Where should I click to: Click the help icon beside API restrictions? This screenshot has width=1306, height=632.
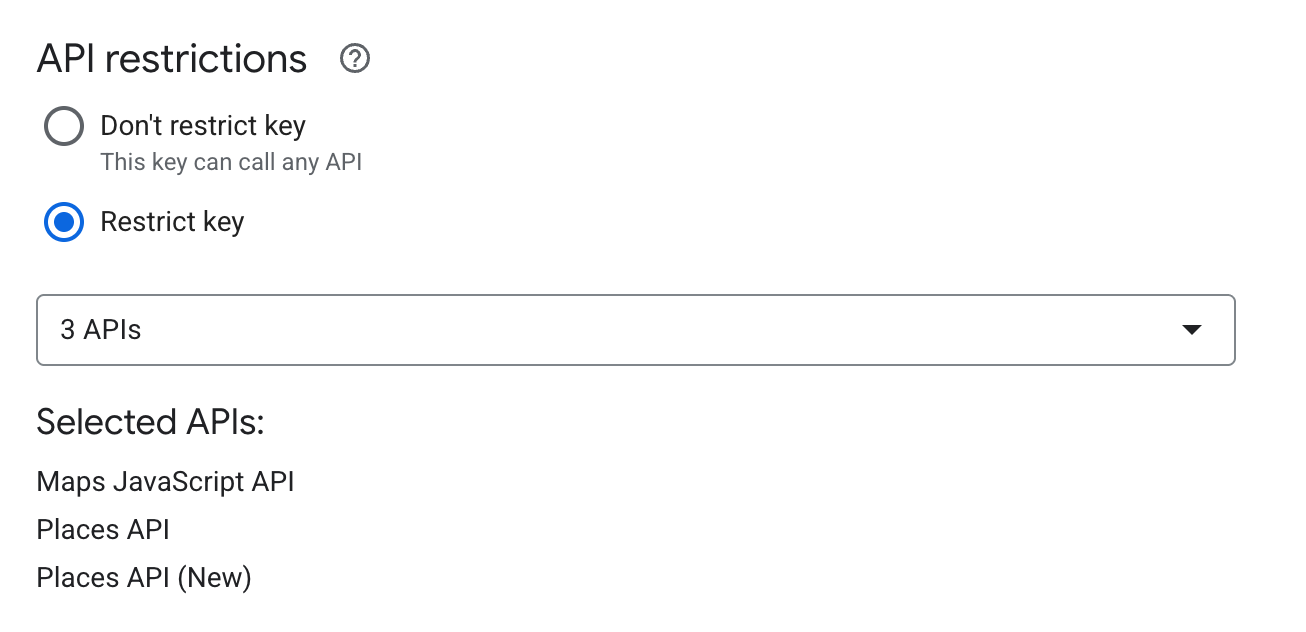355,60
